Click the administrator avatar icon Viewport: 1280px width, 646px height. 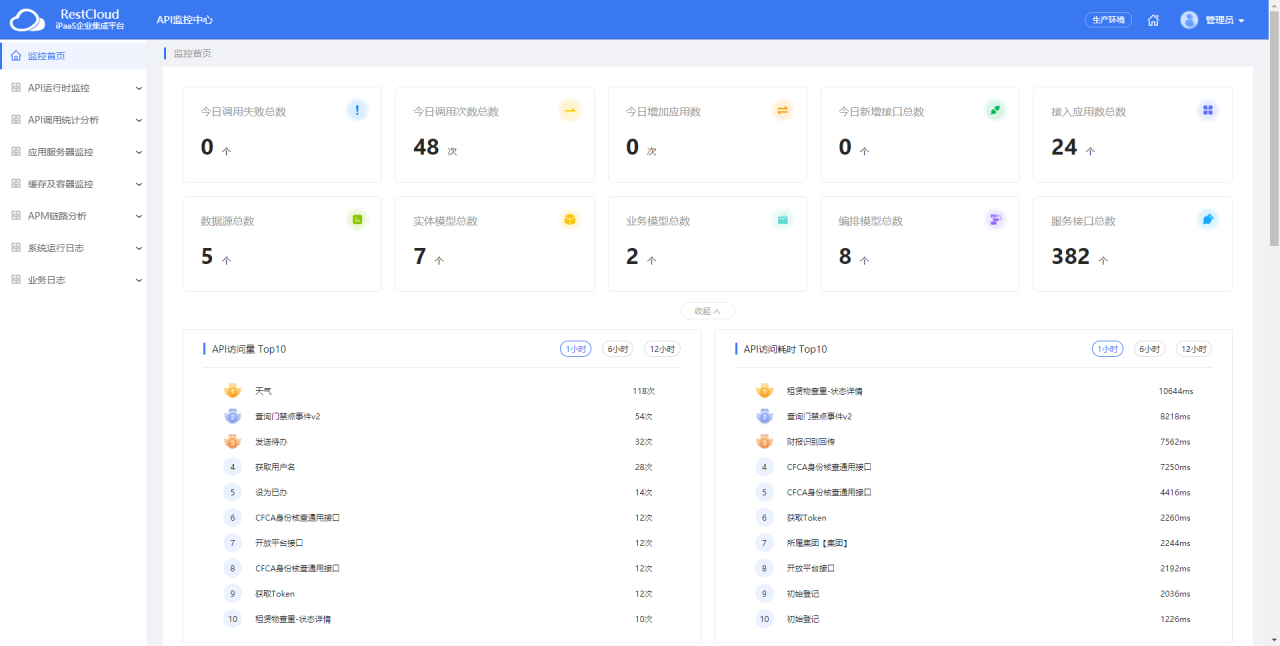(1189, 20)
